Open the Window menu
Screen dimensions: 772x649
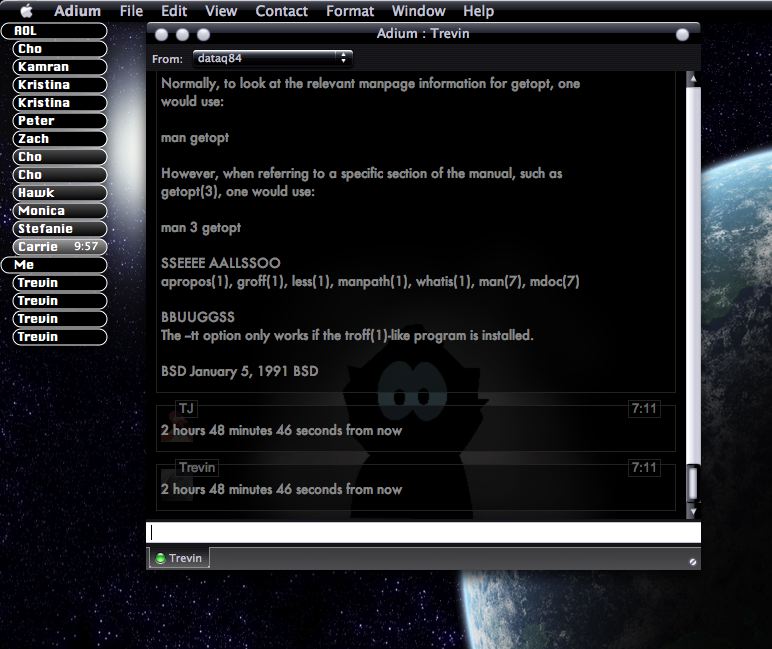point(418,11)
